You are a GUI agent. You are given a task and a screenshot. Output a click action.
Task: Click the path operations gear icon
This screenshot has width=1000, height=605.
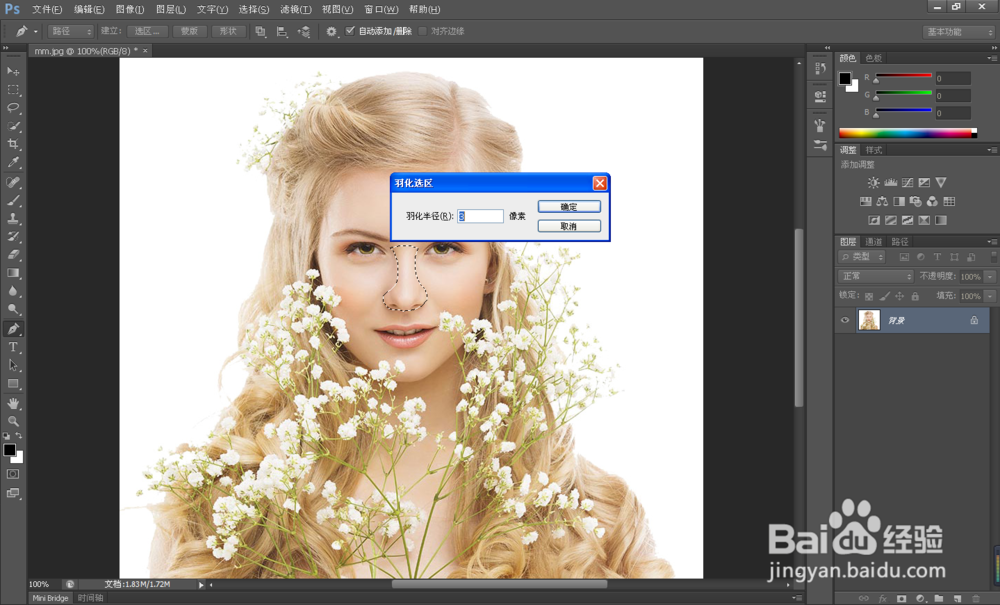point(332,32)
